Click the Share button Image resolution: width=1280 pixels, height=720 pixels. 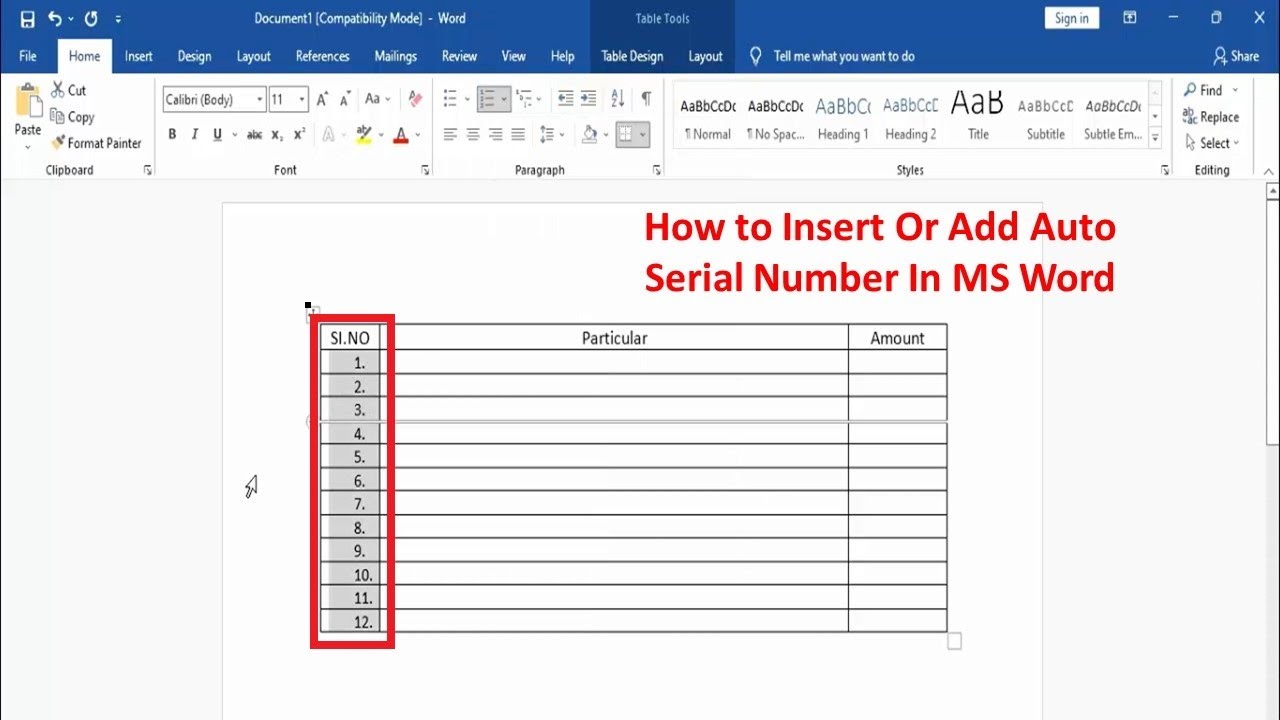point(1236,56)
